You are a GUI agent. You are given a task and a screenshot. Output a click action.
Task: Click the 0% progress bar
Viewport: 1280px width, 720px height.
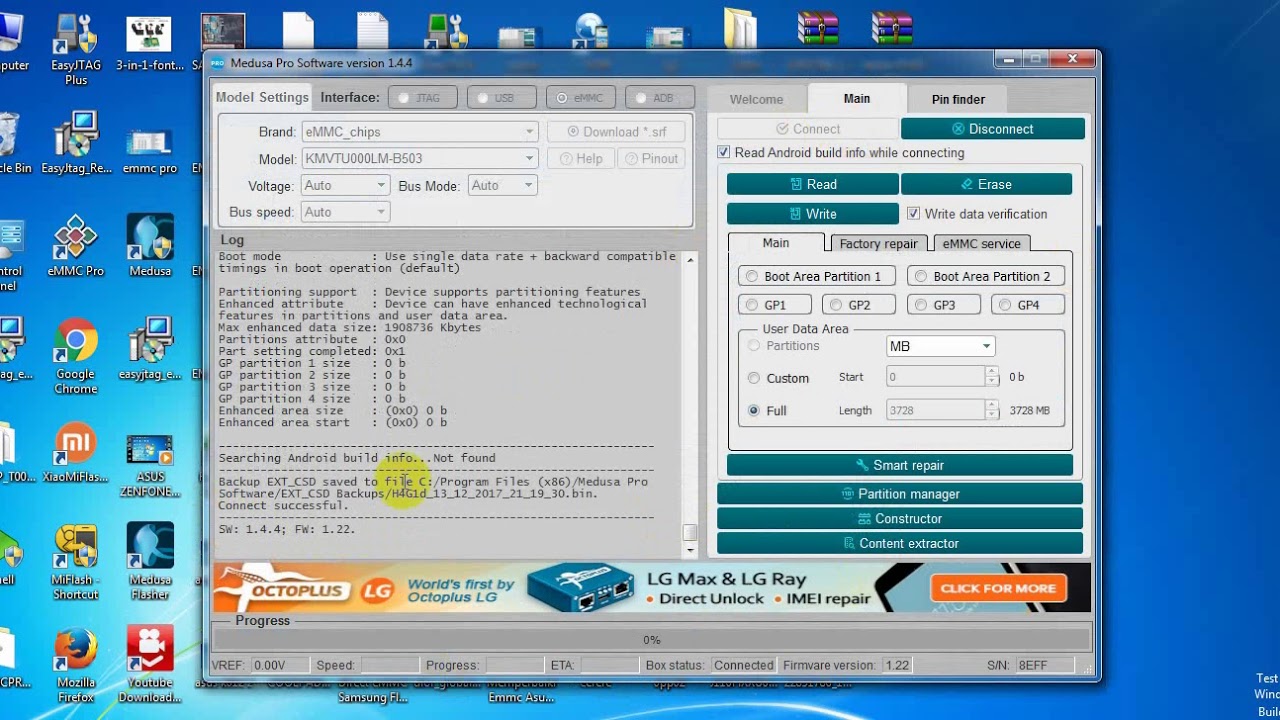(x=652, y=640)
